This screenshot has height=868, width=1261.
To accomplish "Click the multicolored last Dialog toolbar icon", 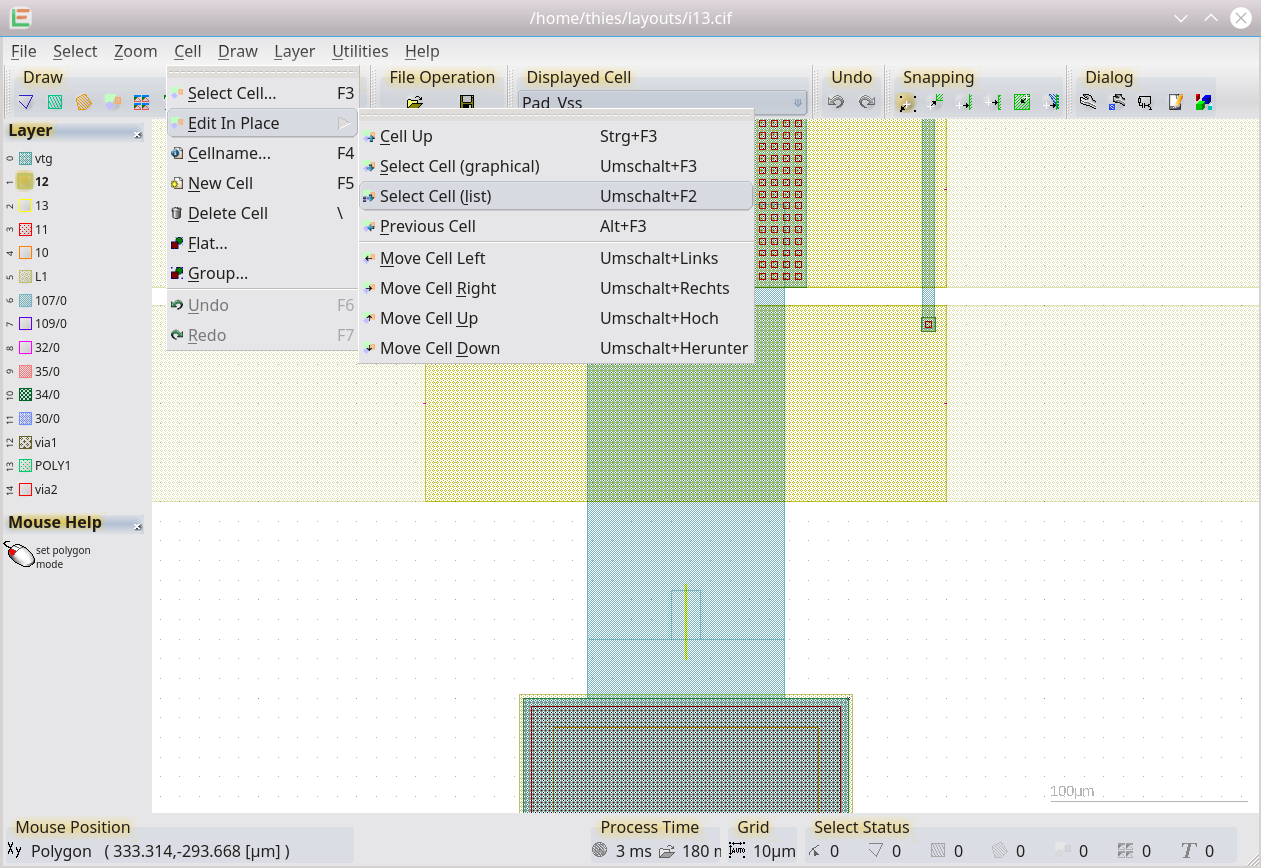I will pyautogui.click(x=1203, y=102).
